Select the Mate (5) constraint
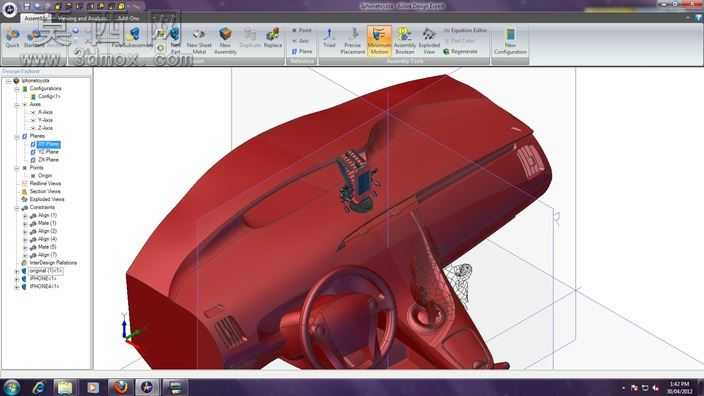This screenshot has width=704, height=396. [47, 247]
